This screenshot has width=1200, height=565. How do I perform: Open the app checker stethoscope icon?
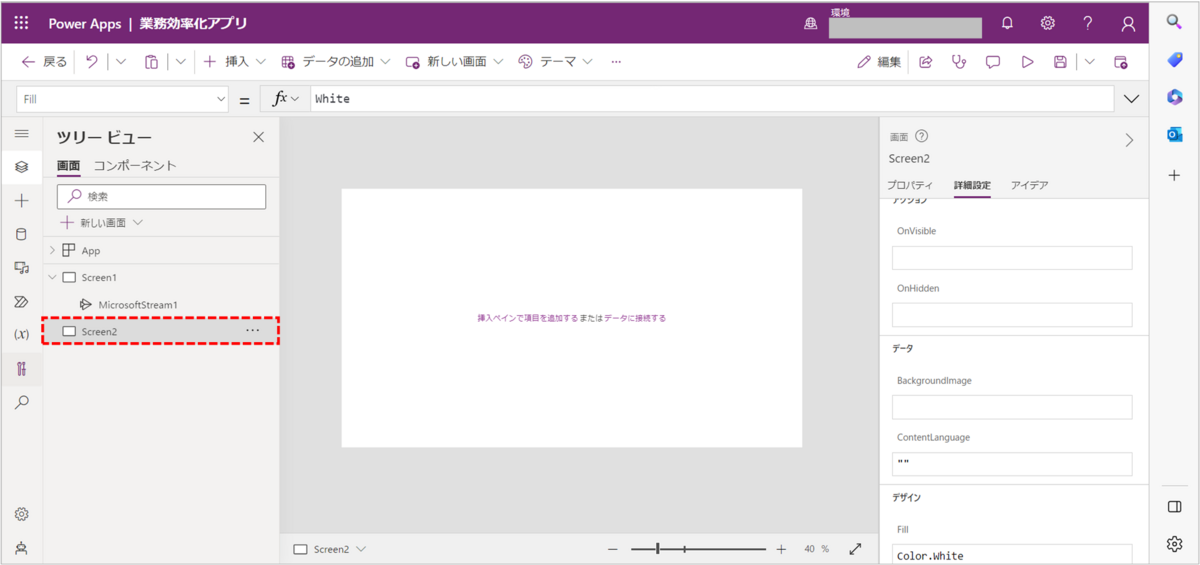[x=959, y=62]
